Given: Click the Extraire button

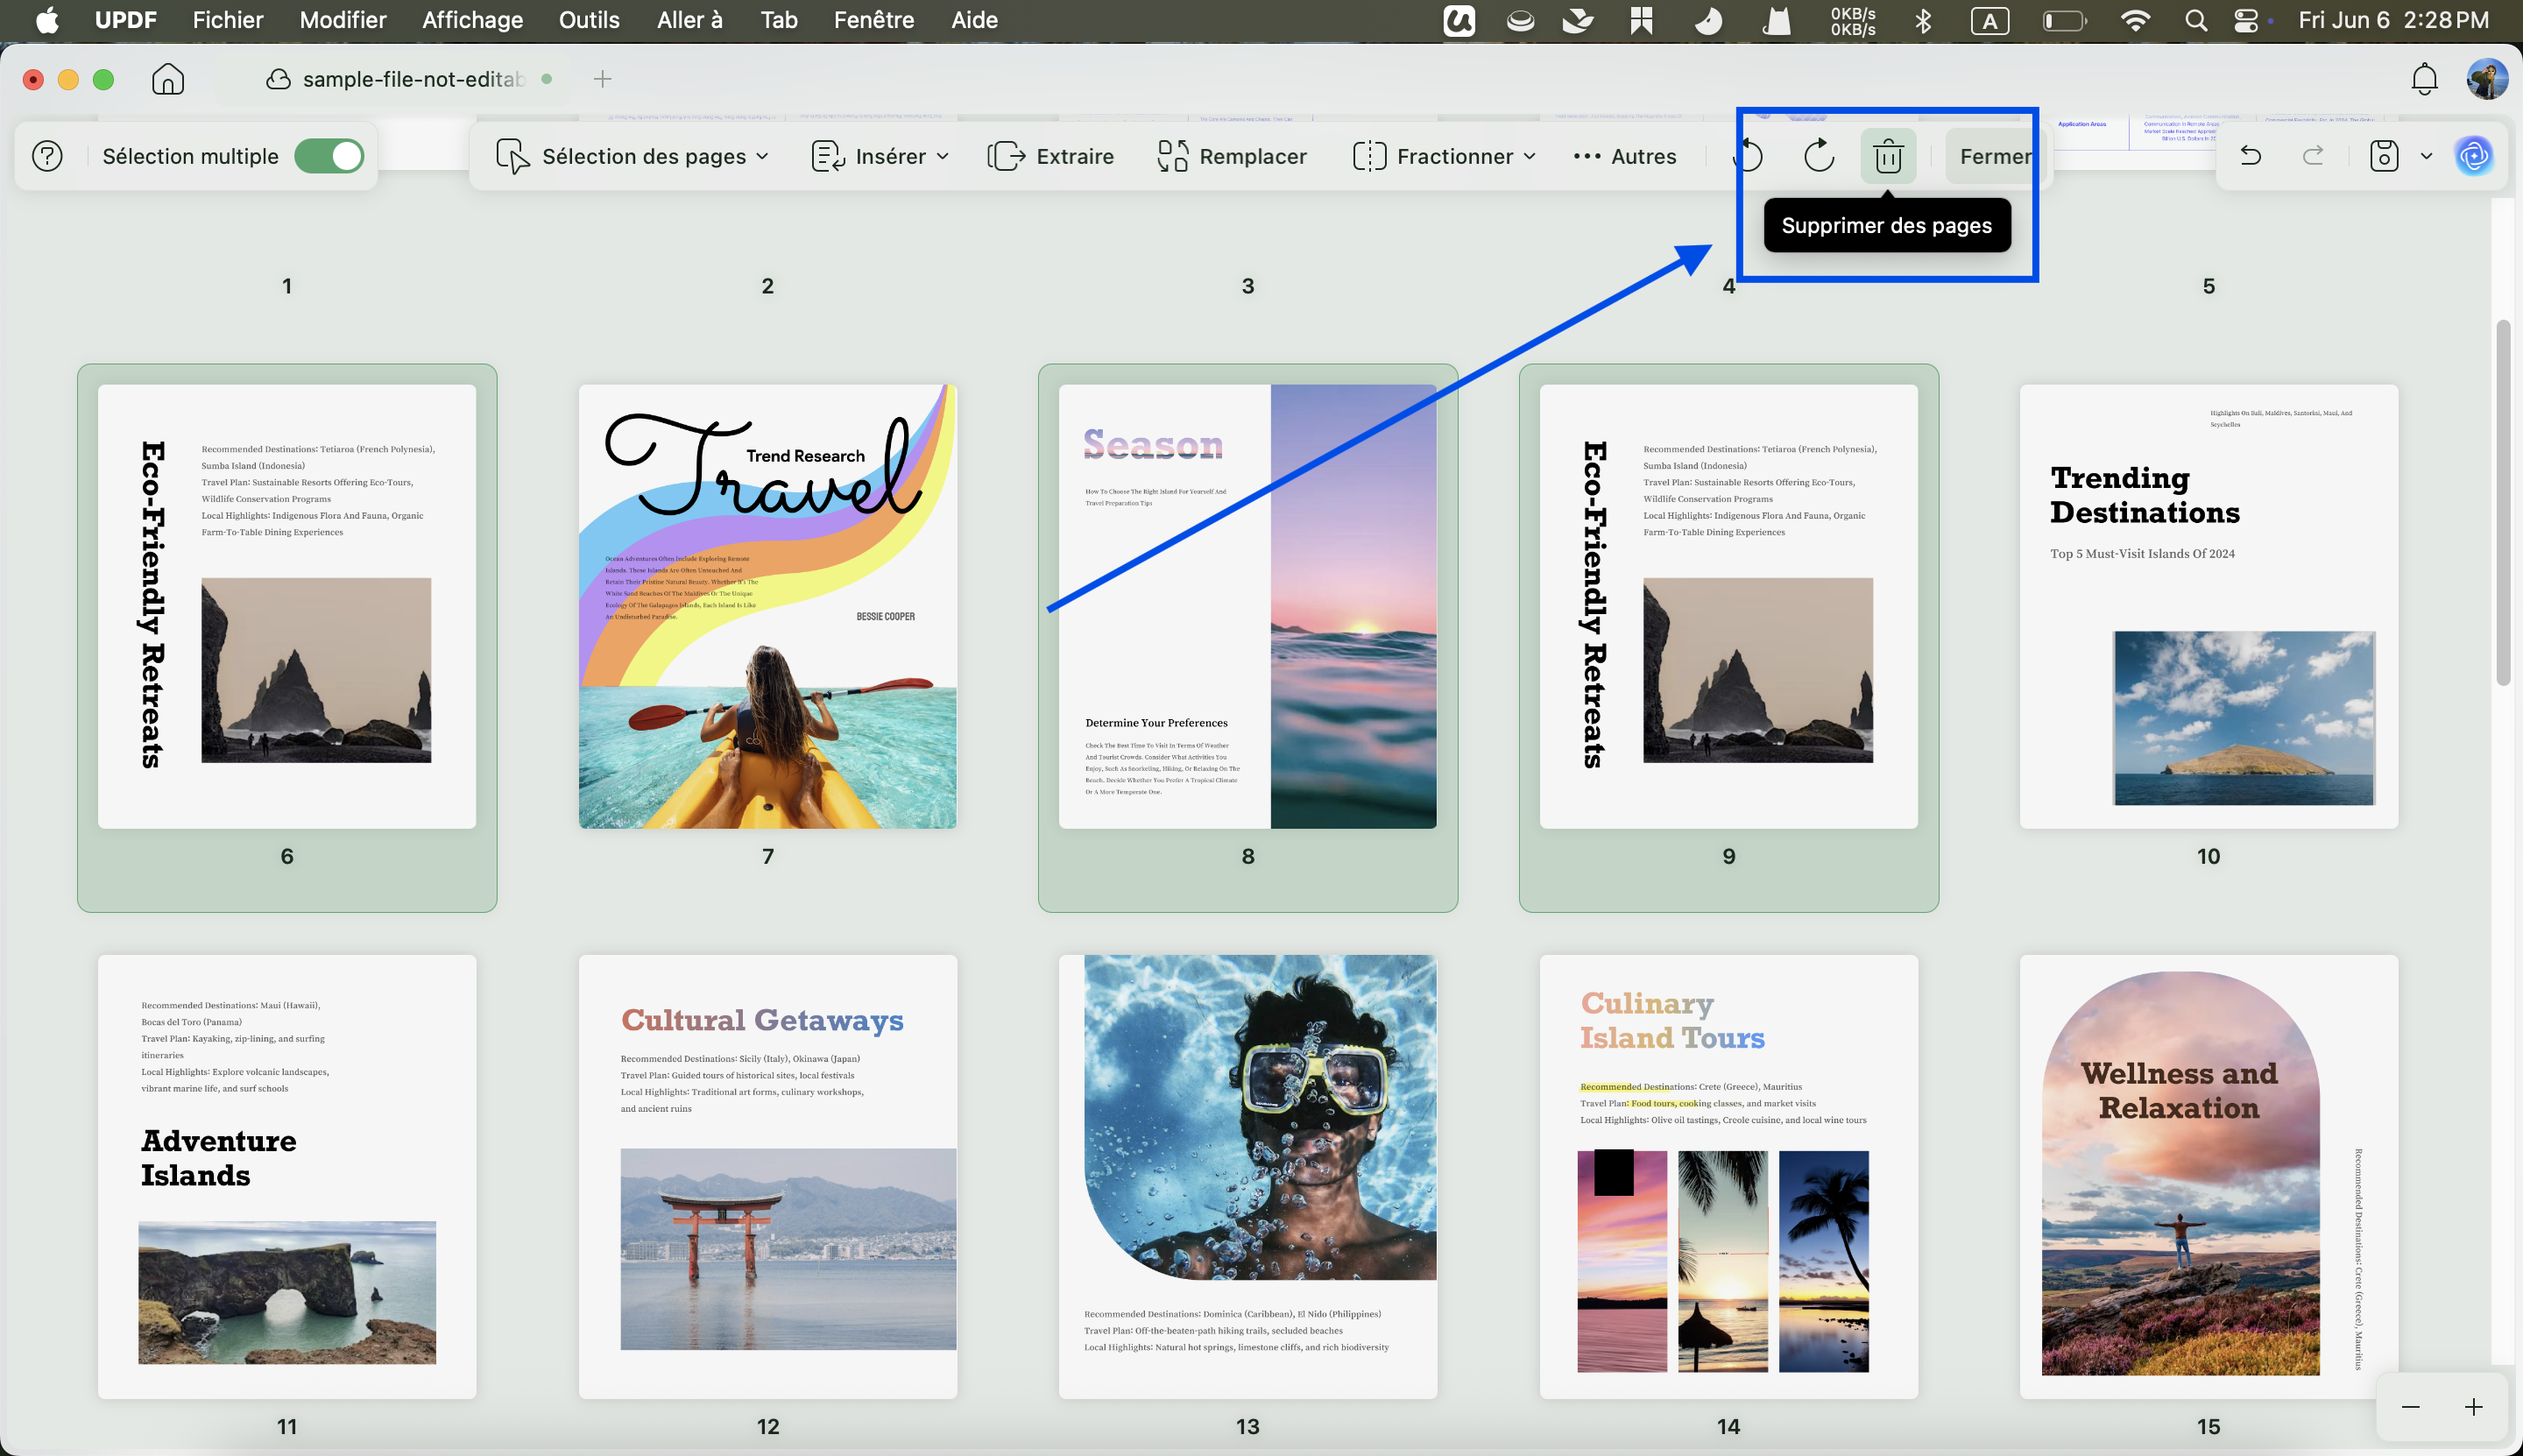Looking at the screenshot, I should [1050, 156].
